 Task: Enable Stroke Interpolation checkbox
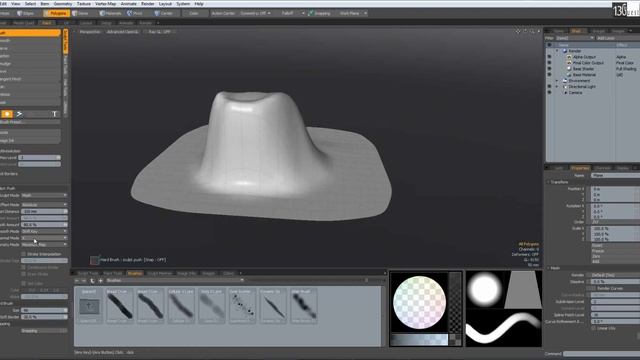click(23, 254)
